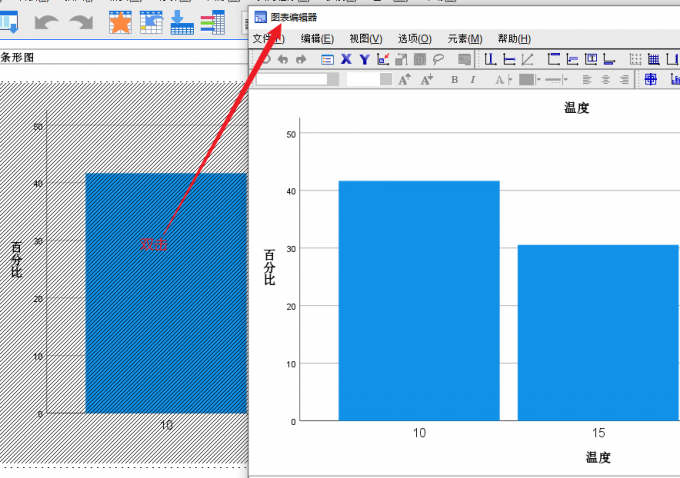Viewport: 680px width, 478px height.
Task: Undo last action in Chart Editor toolbar
Action: [283, 59]
